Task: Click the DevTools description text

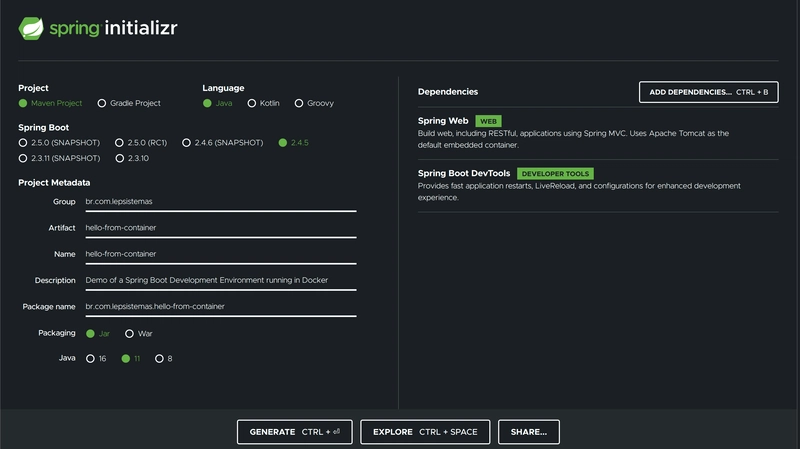Action: [579, 192]
